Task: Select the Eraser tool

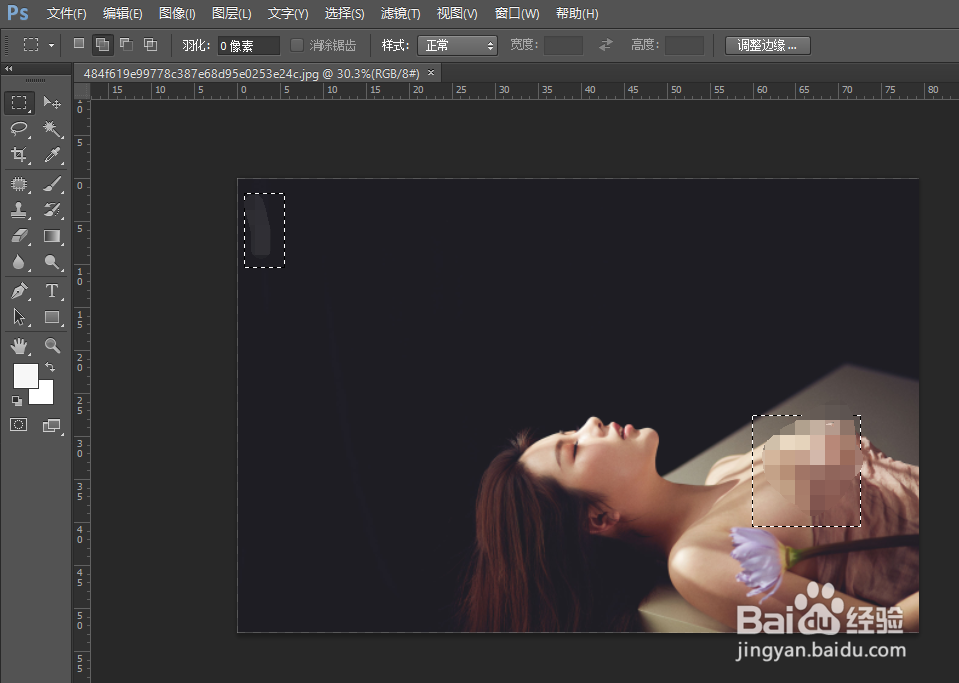Action: point(19,236)
